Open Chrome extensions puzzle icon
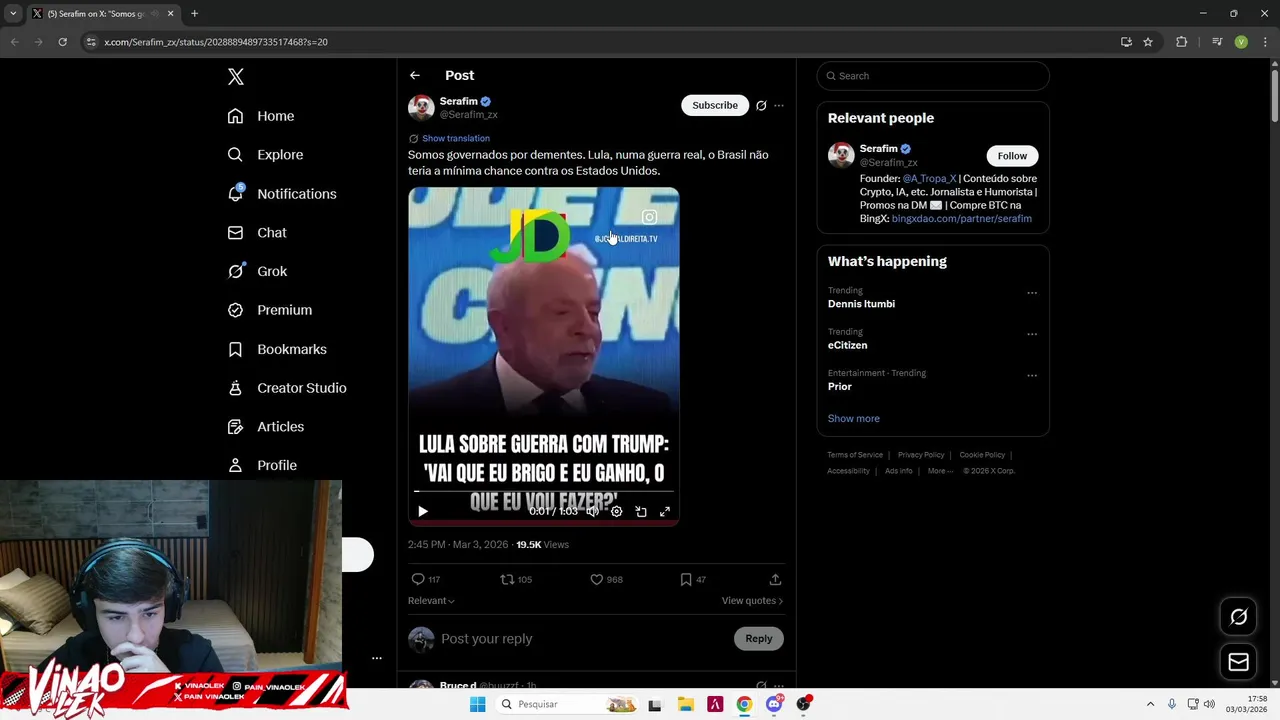 [1181, 42]
